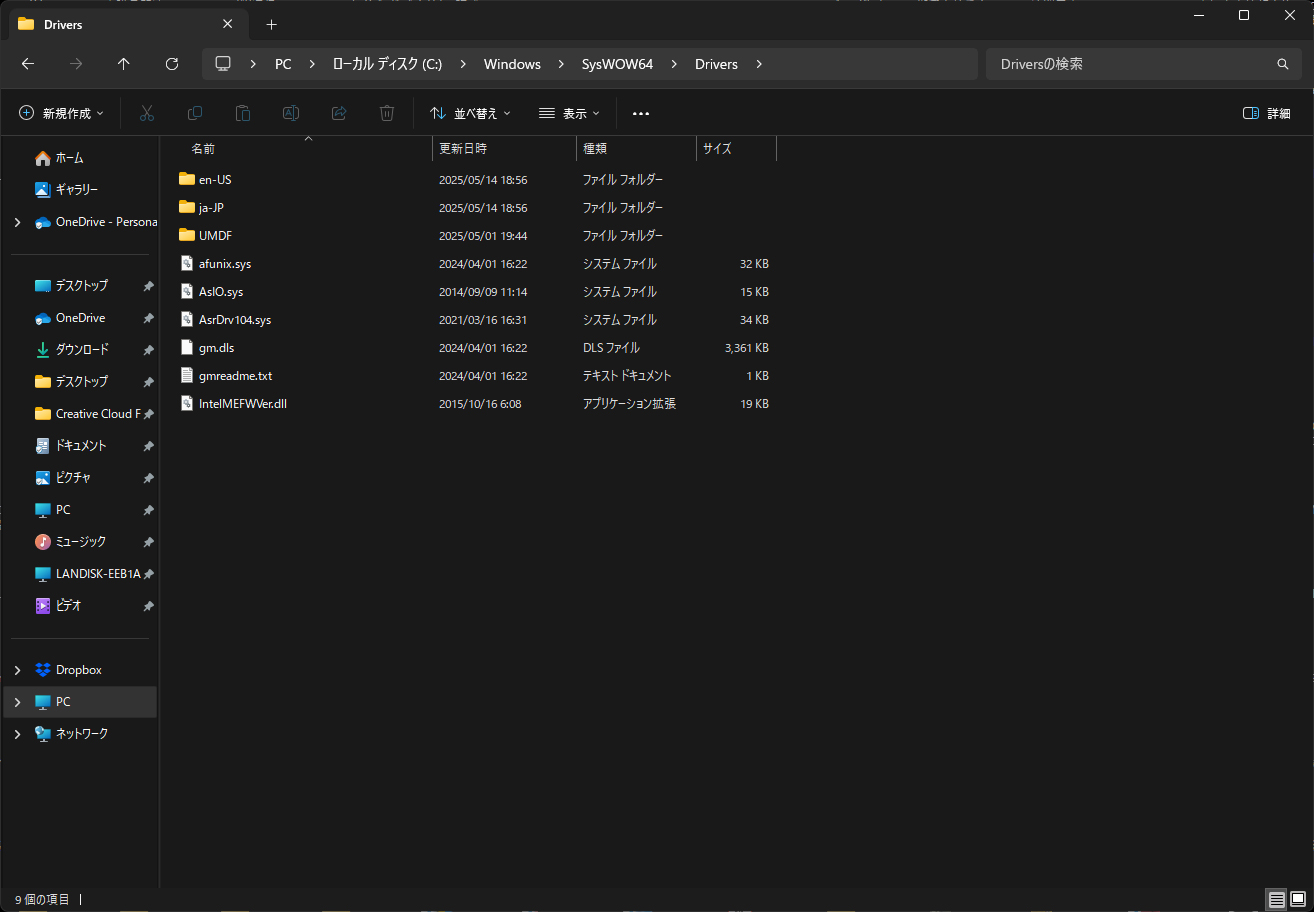Open the 新規作成 new item menu

(x=60, y=113)
